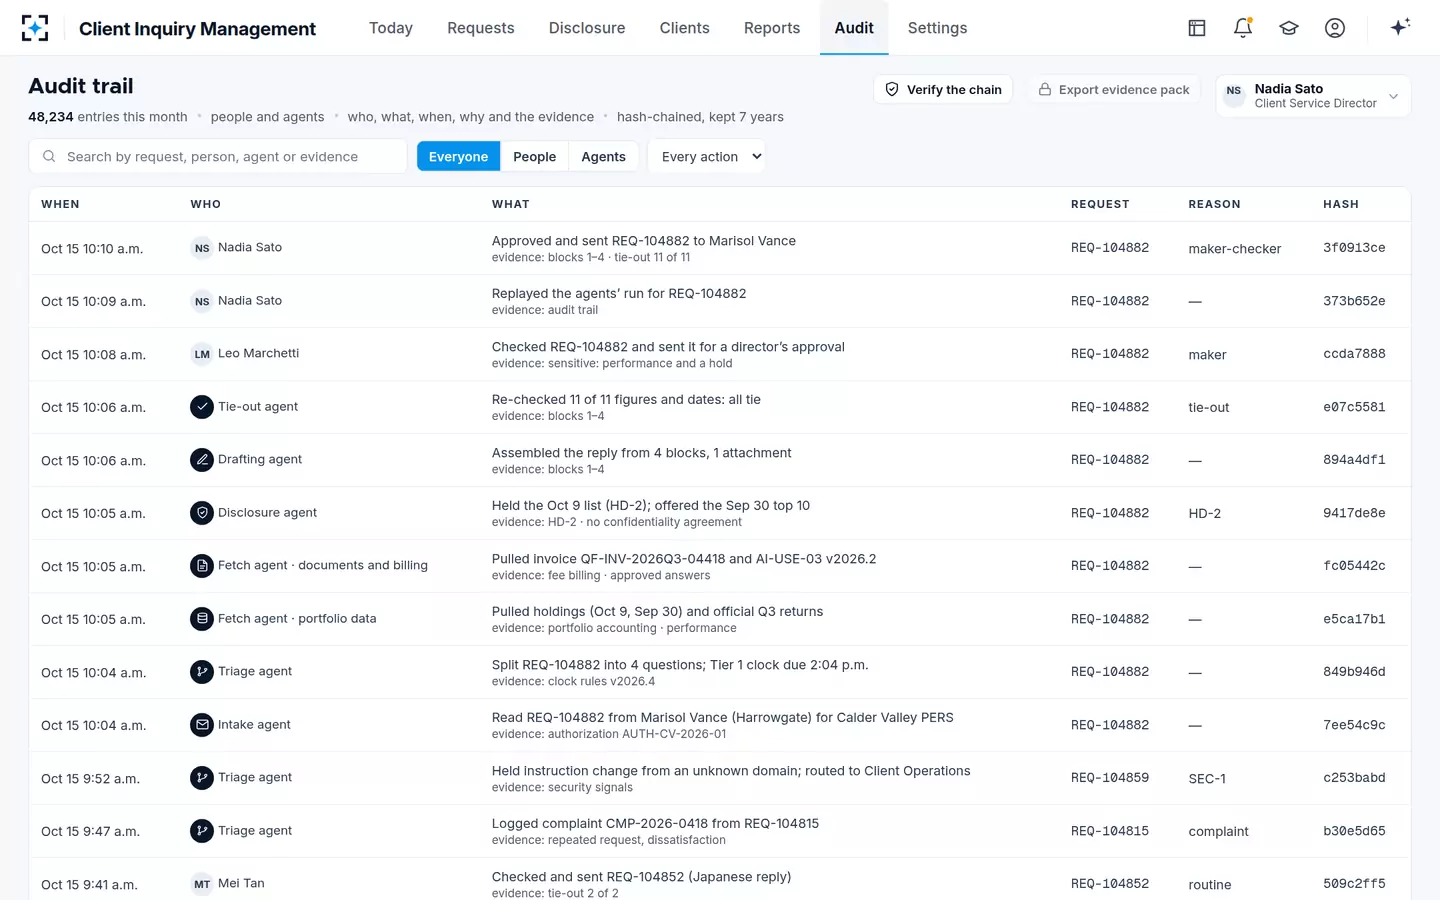Select the Audit tab
The image size is (1440, 900).
coord(854,28)
